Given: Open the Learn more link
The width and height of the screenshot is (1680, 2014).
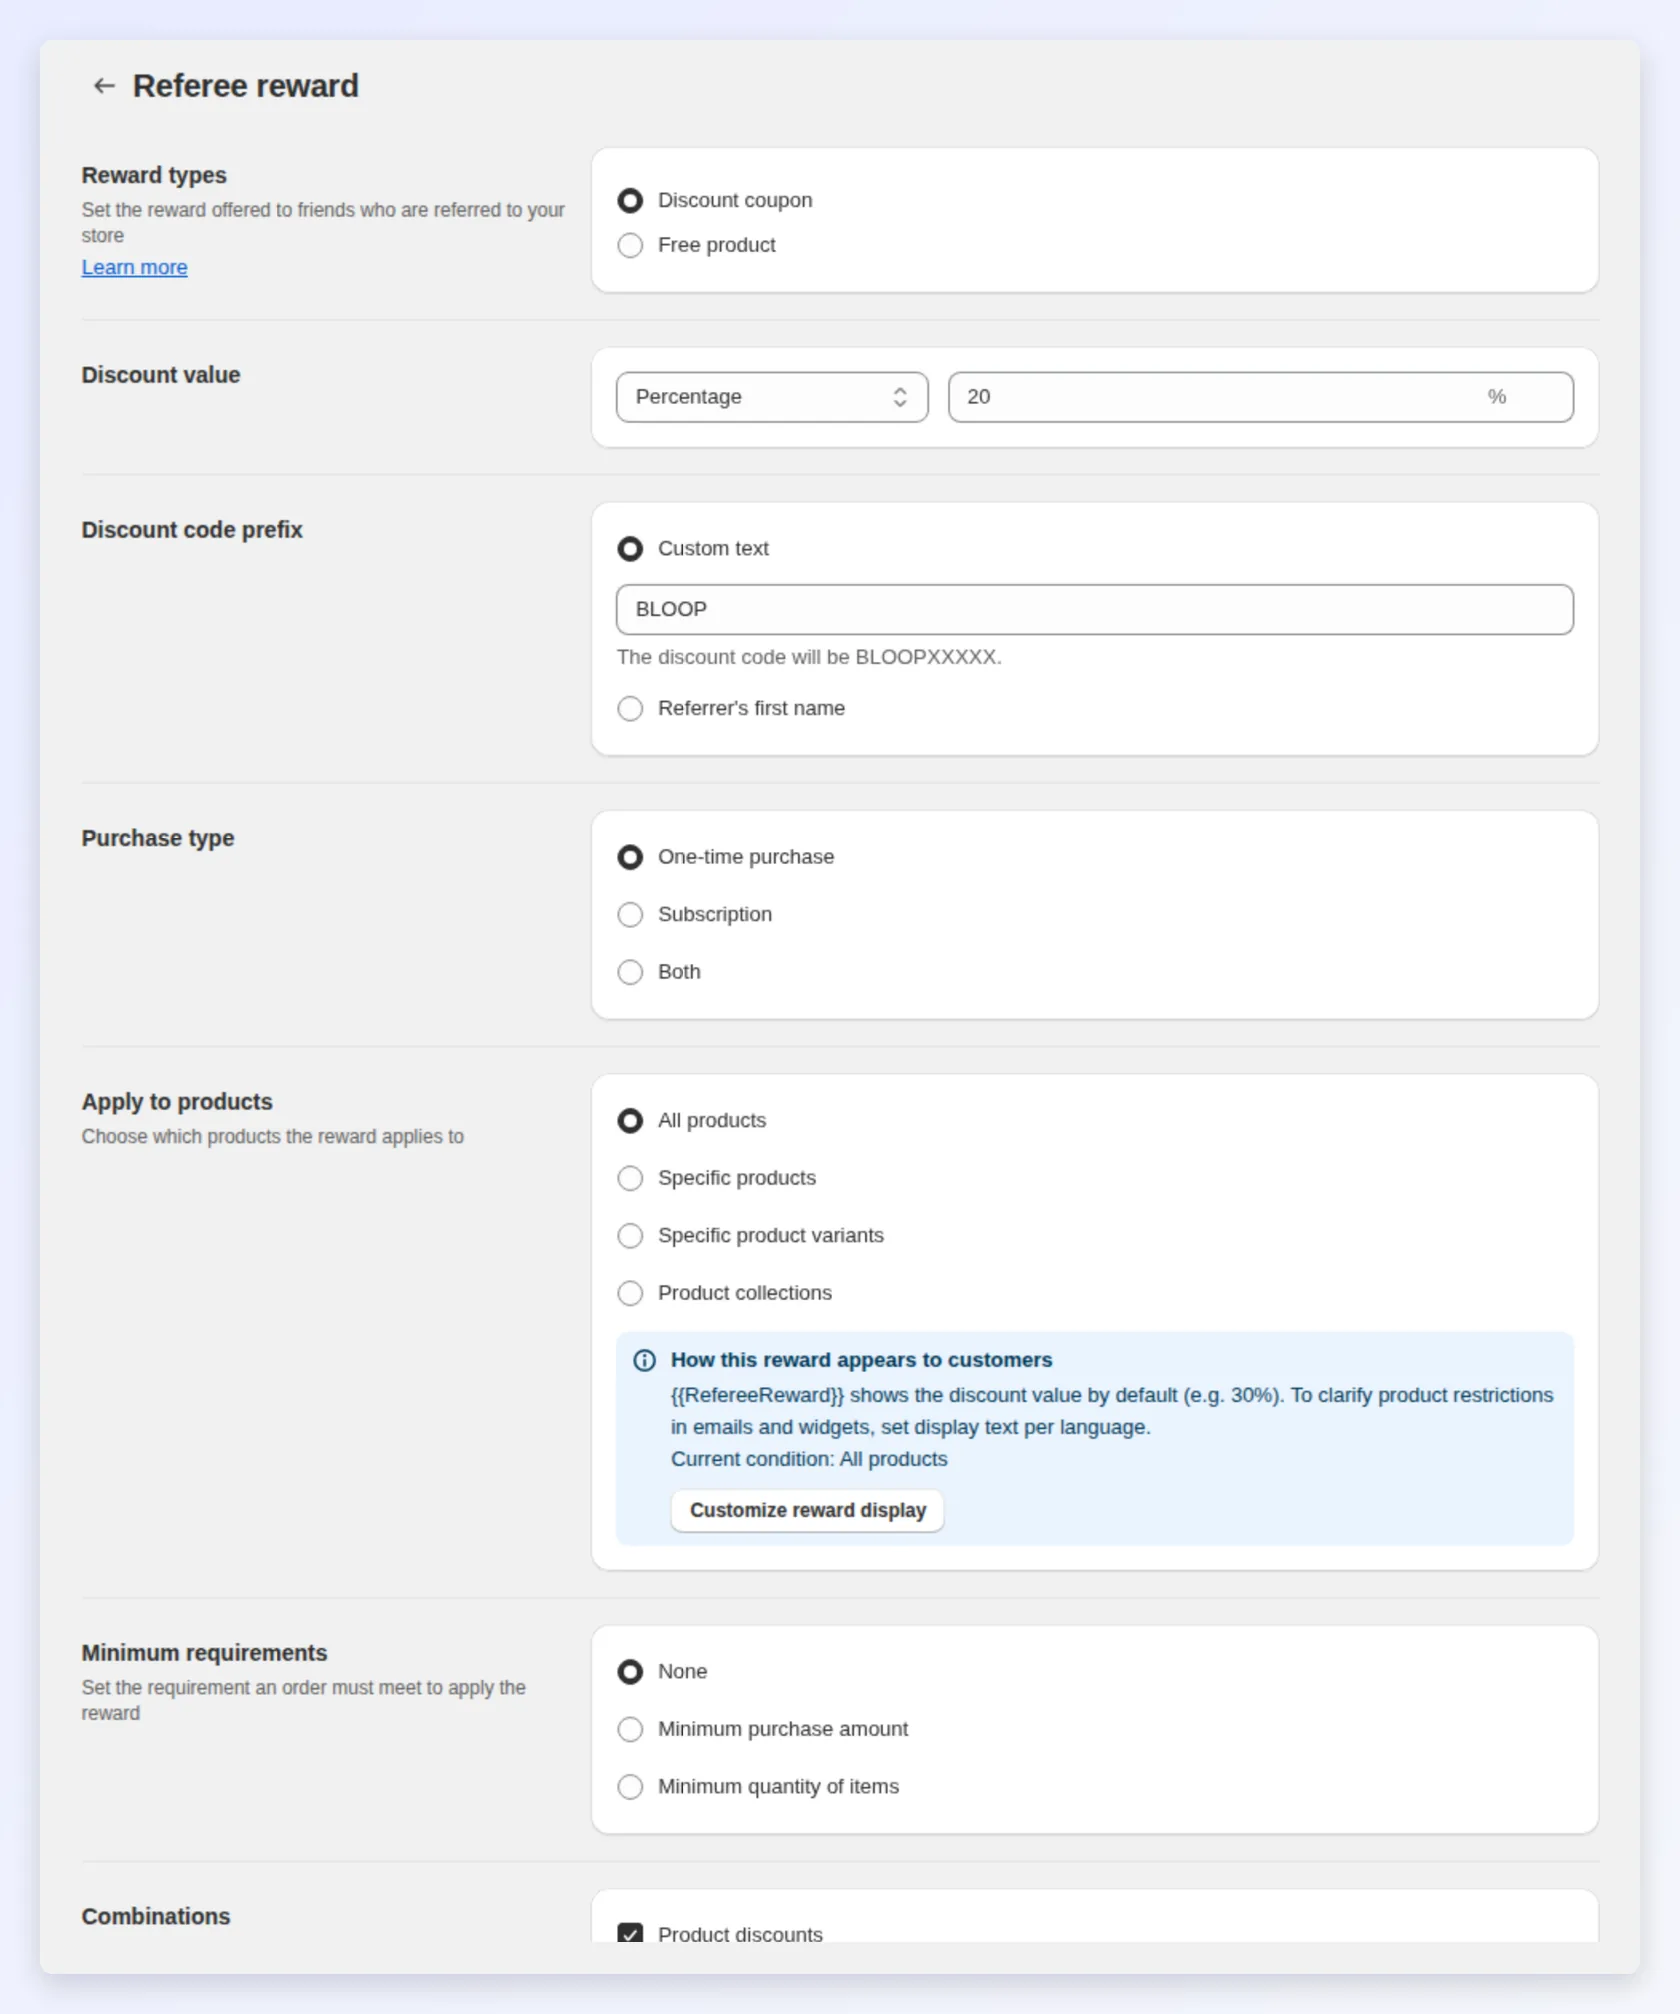Looking at the screenshot, I should [x=134, y=267].
